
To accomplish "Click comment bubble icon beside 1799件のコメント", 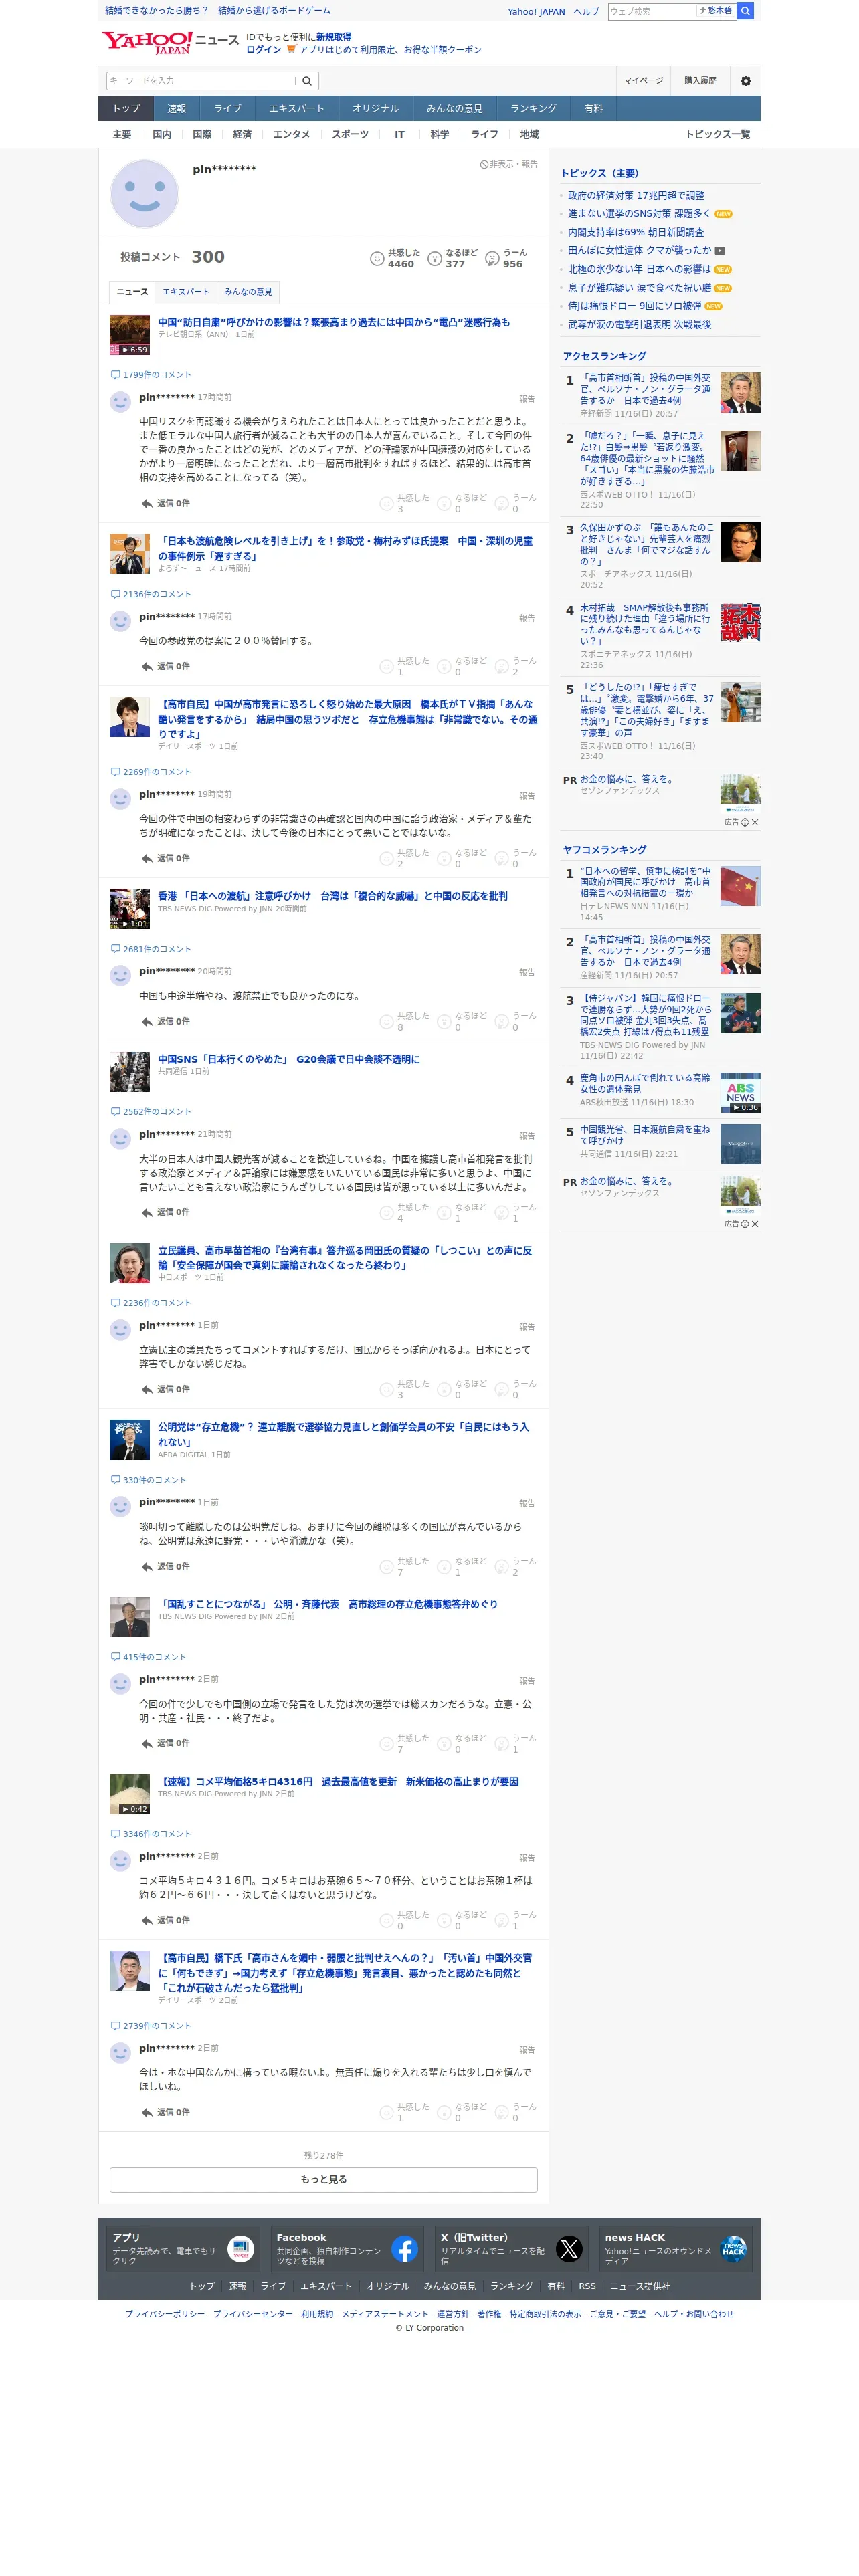I will (115, 375).
